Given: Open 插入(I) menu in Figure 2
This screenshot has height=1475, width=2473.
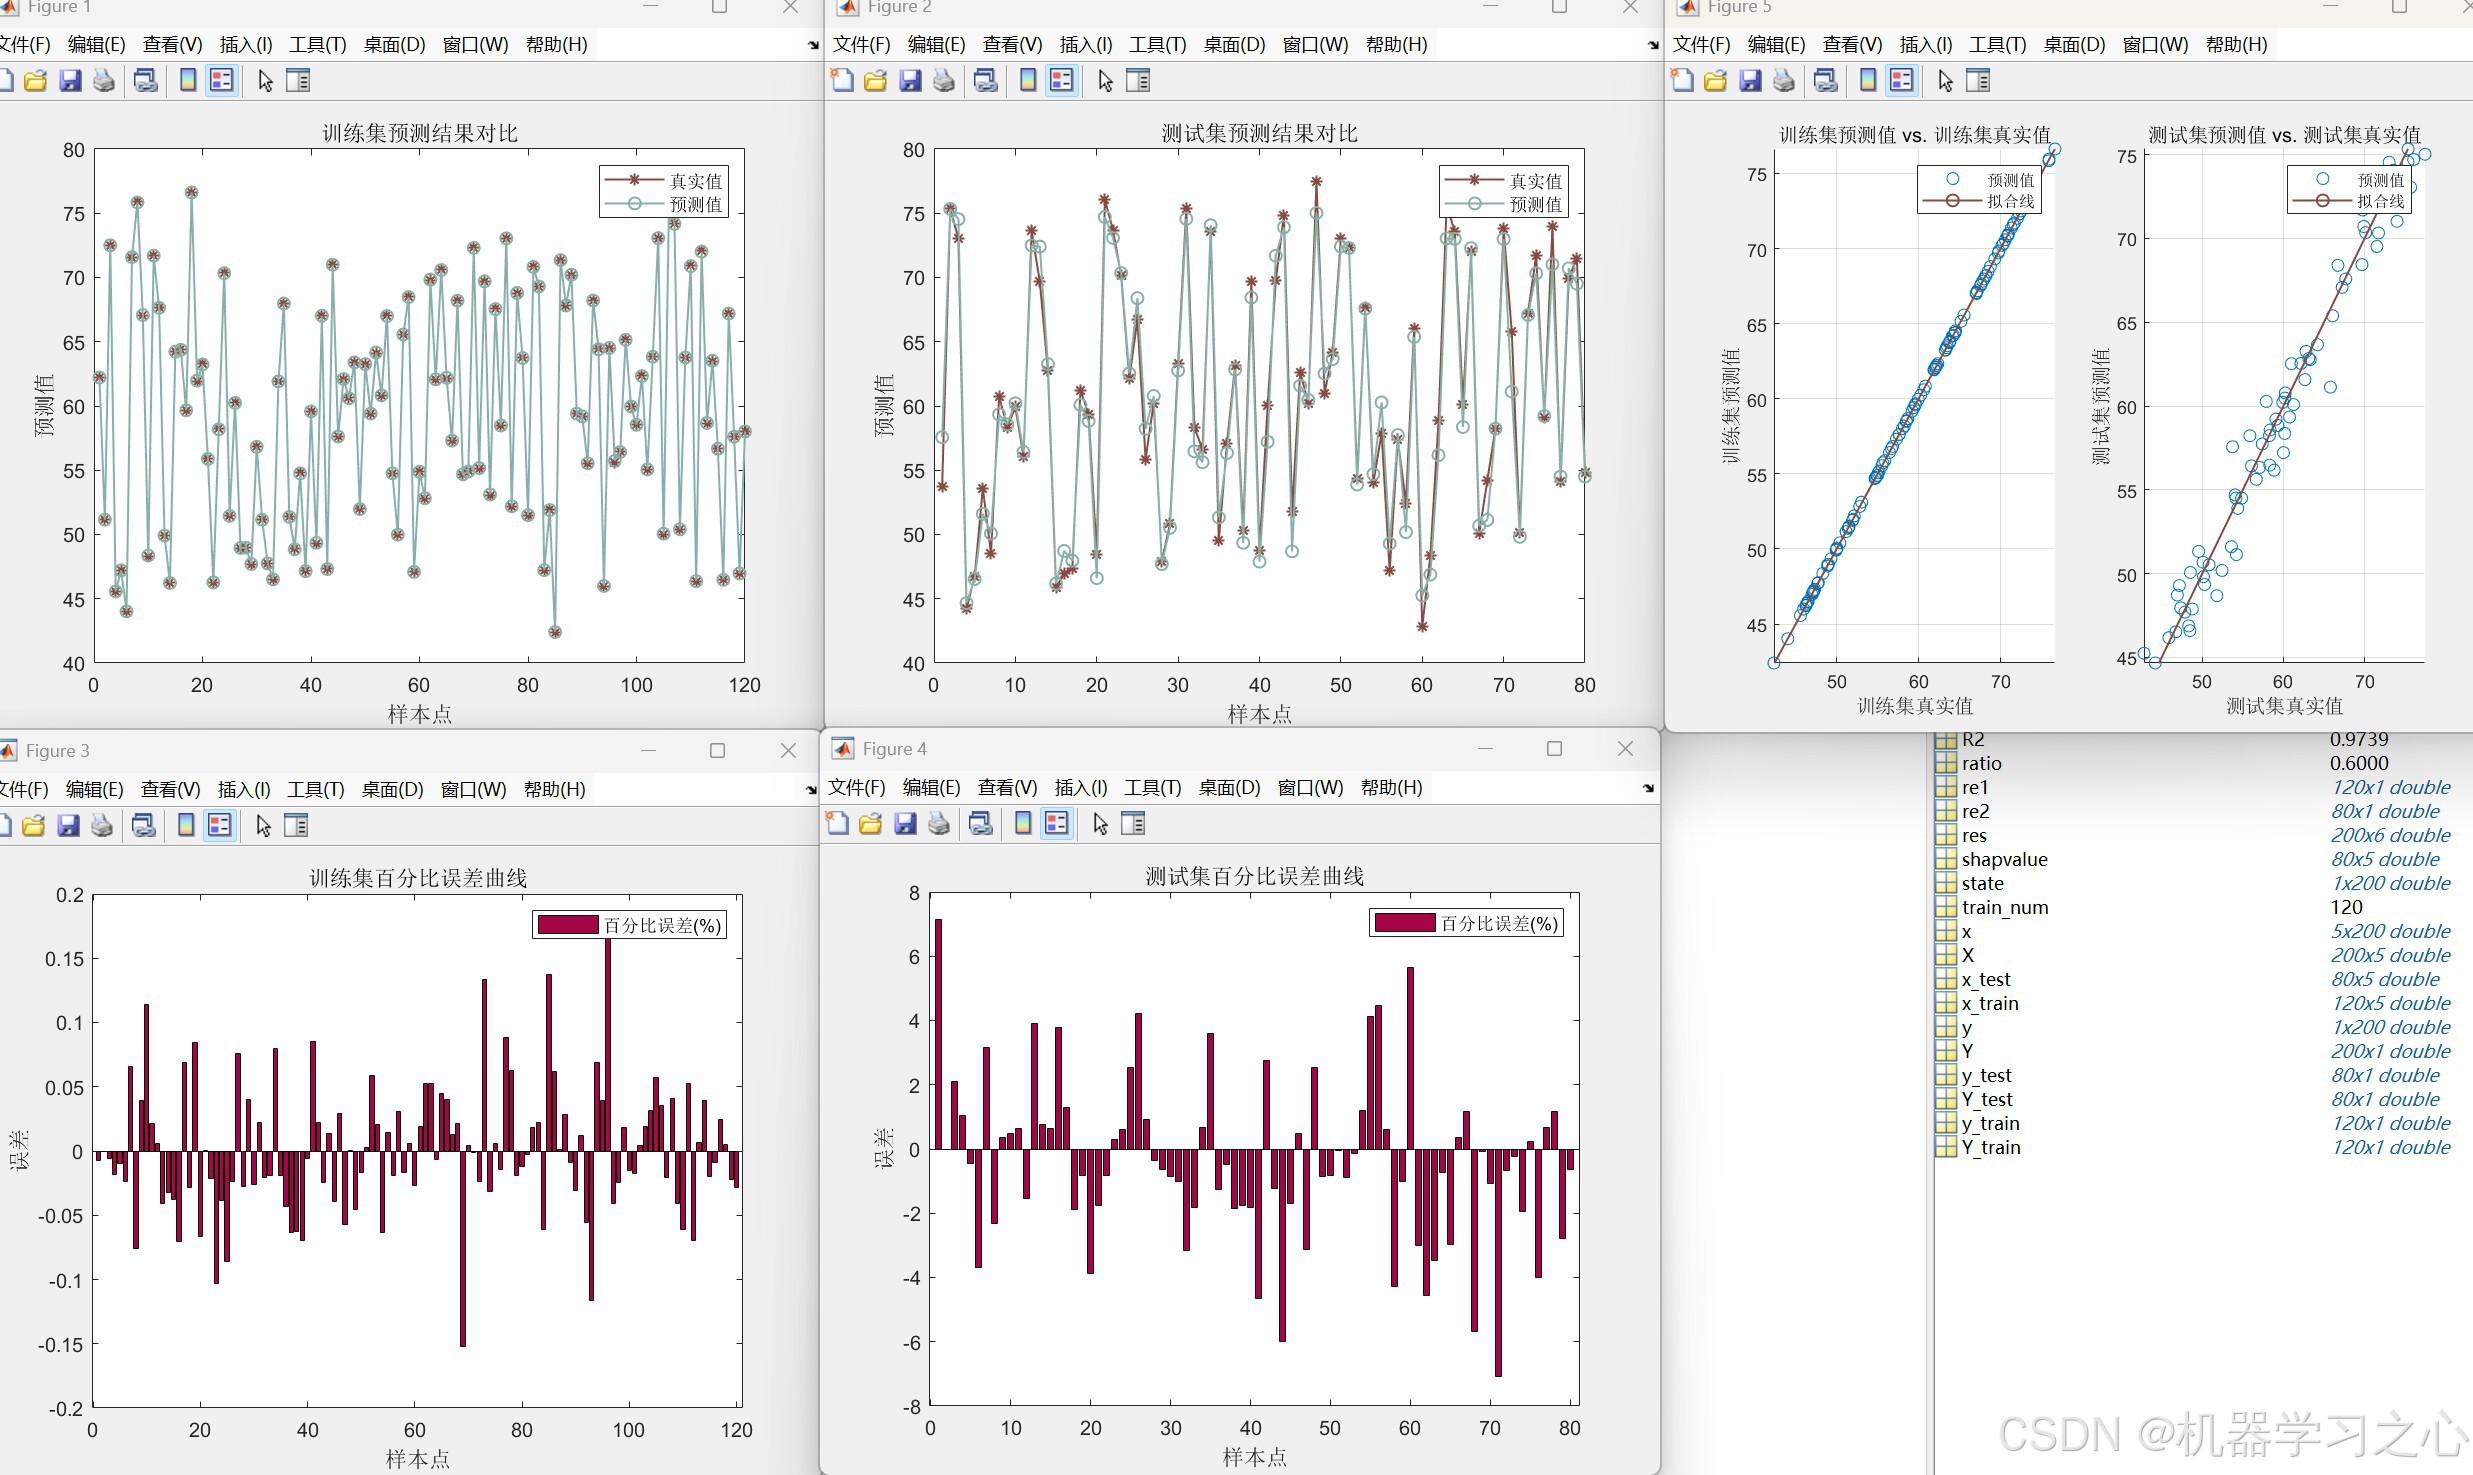Looking at the screenshot, I should [1085, 45].
